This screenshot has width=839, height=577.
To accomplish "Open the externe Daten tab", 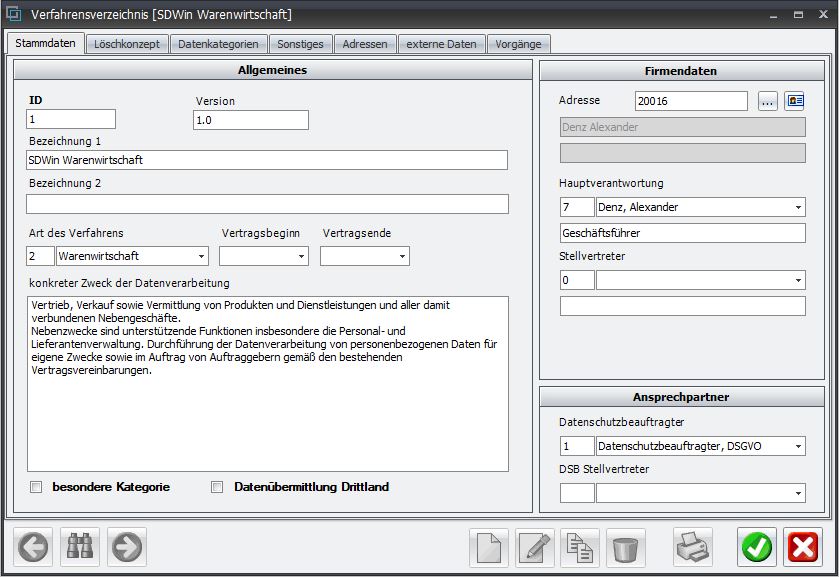I will tap(441, 44).
